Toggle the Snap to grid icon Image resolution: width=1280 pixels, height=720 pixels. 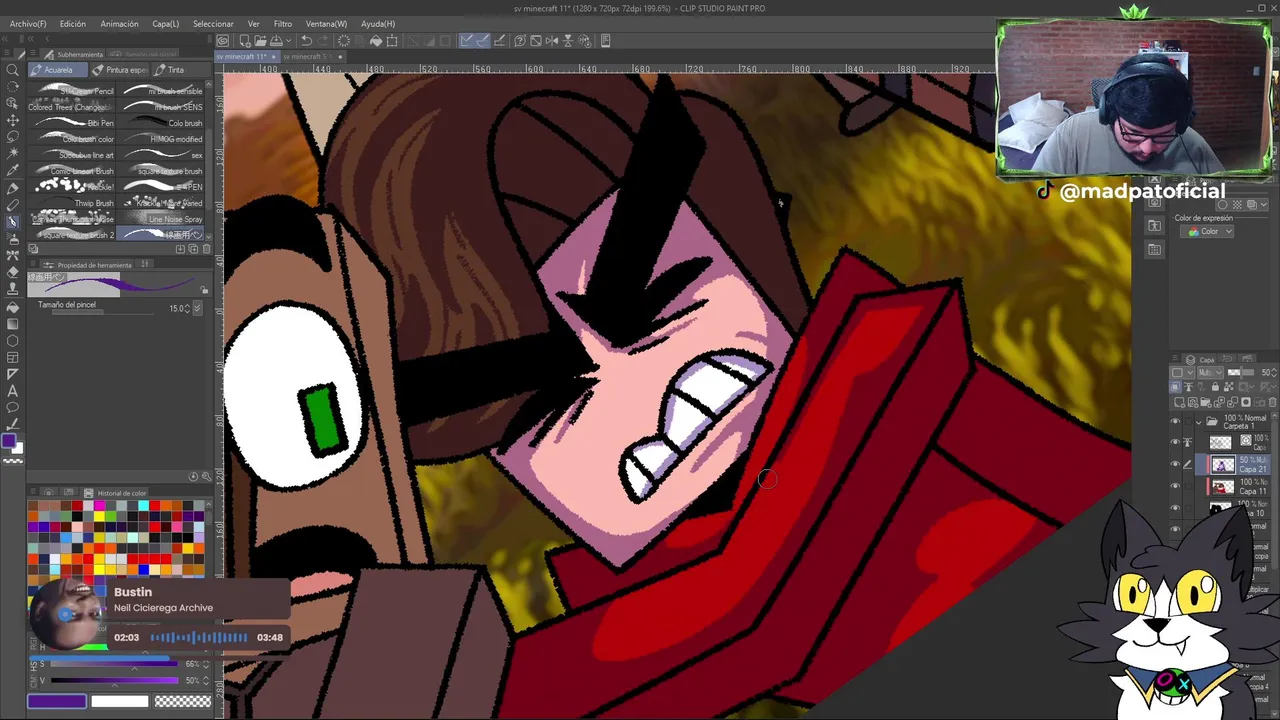click(x=498, y=41)
